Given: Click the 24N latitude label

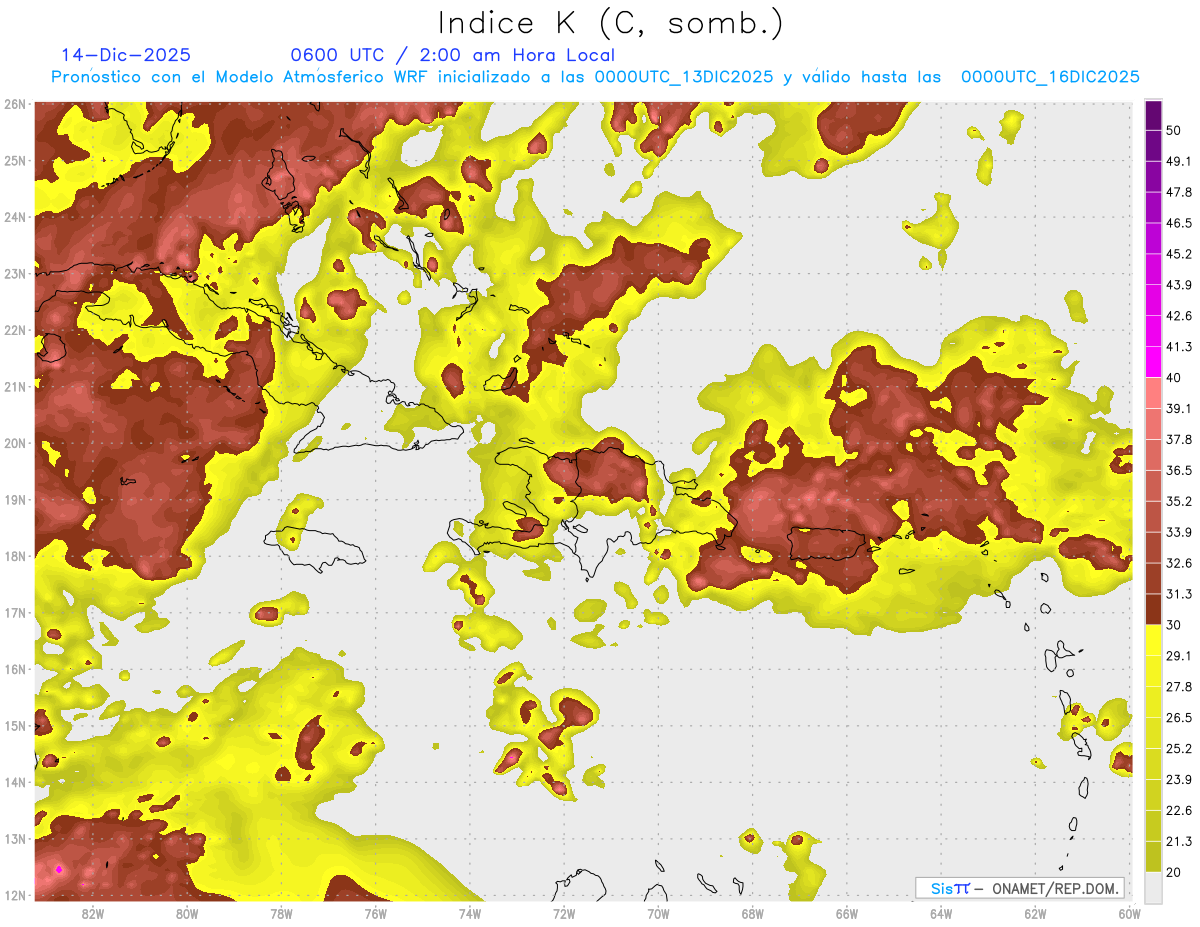Looking at the screenshot, I should 15,217.
